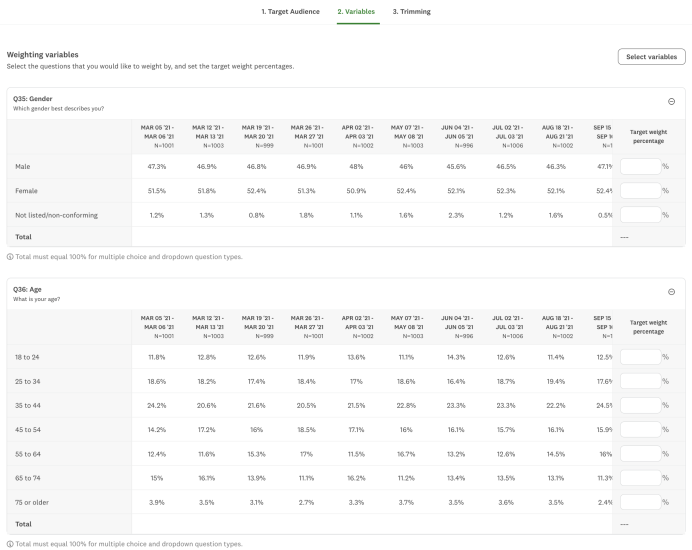Click the 3.9% cell in 75 or older row
The image size is (692, 550).
[157, 502]
